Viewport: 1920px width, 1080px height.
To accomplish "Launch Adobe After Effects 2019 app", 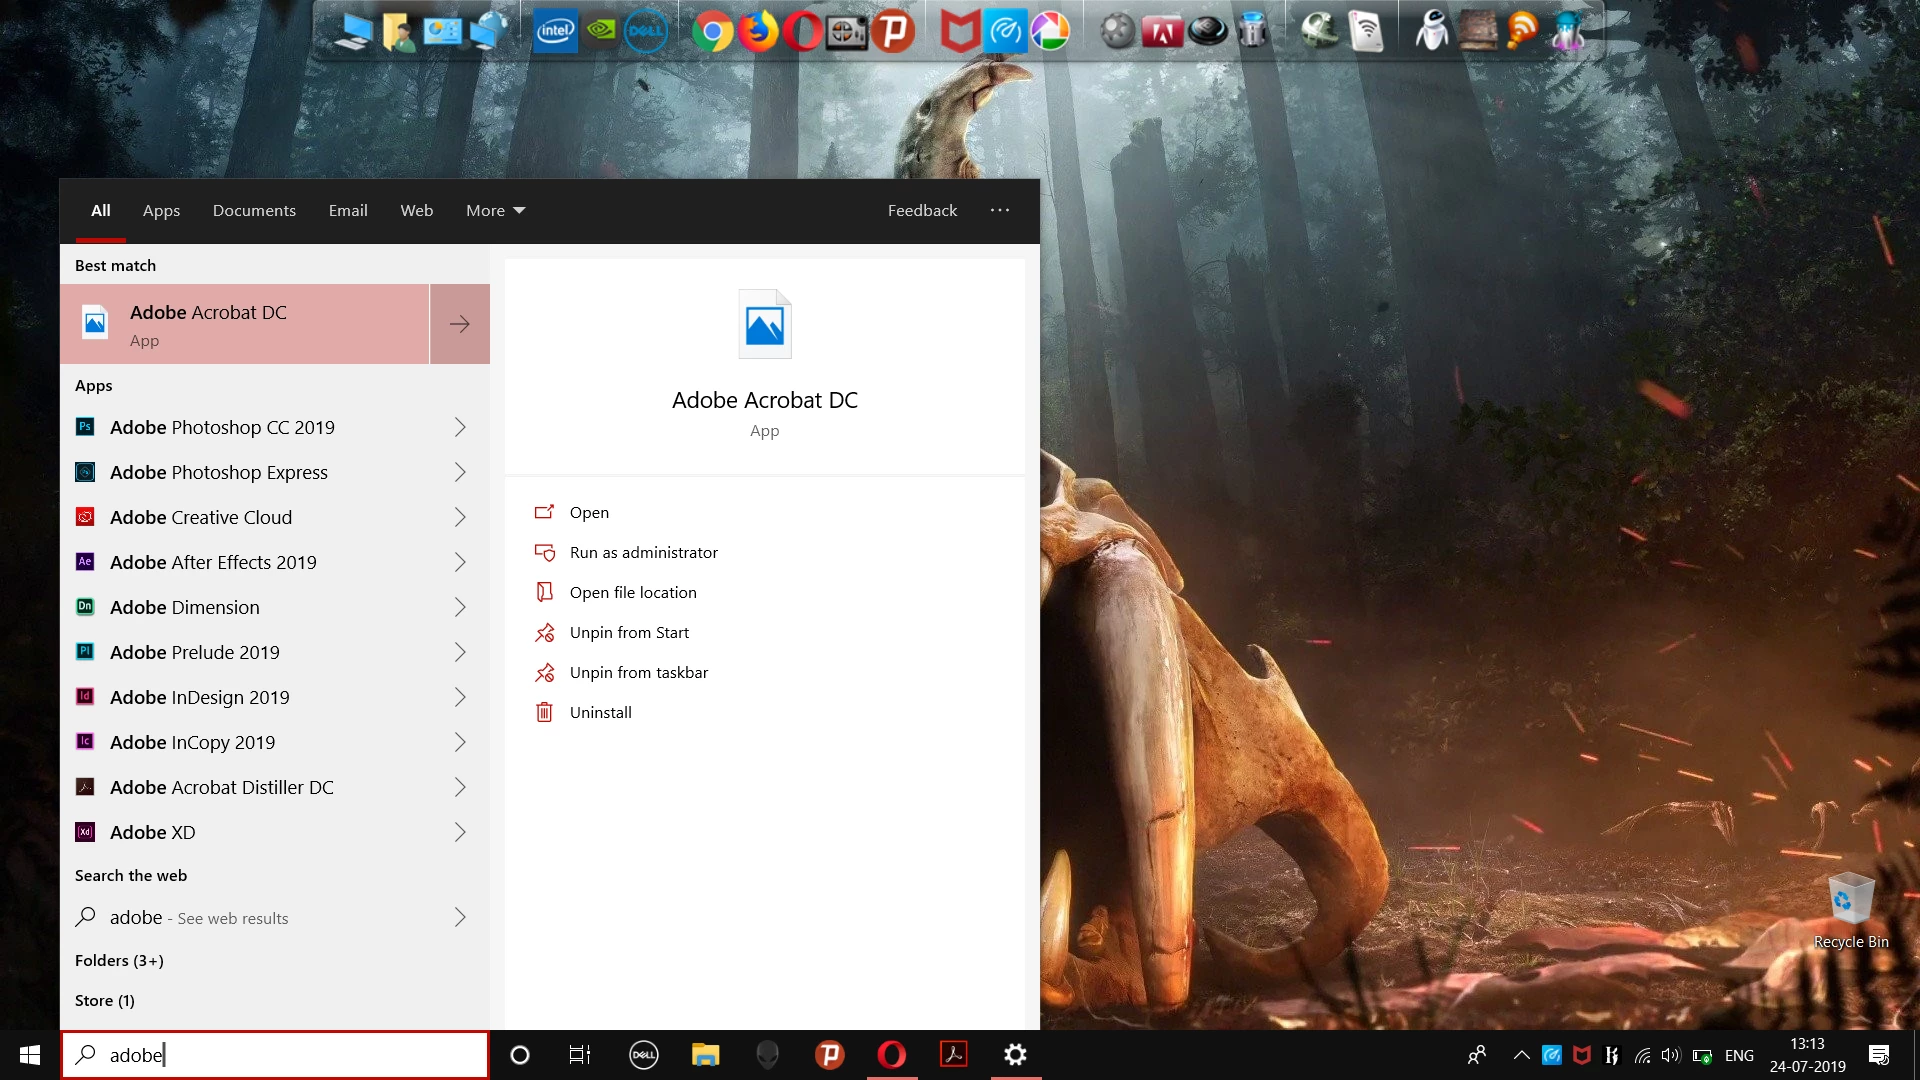I will pos(213,562).
